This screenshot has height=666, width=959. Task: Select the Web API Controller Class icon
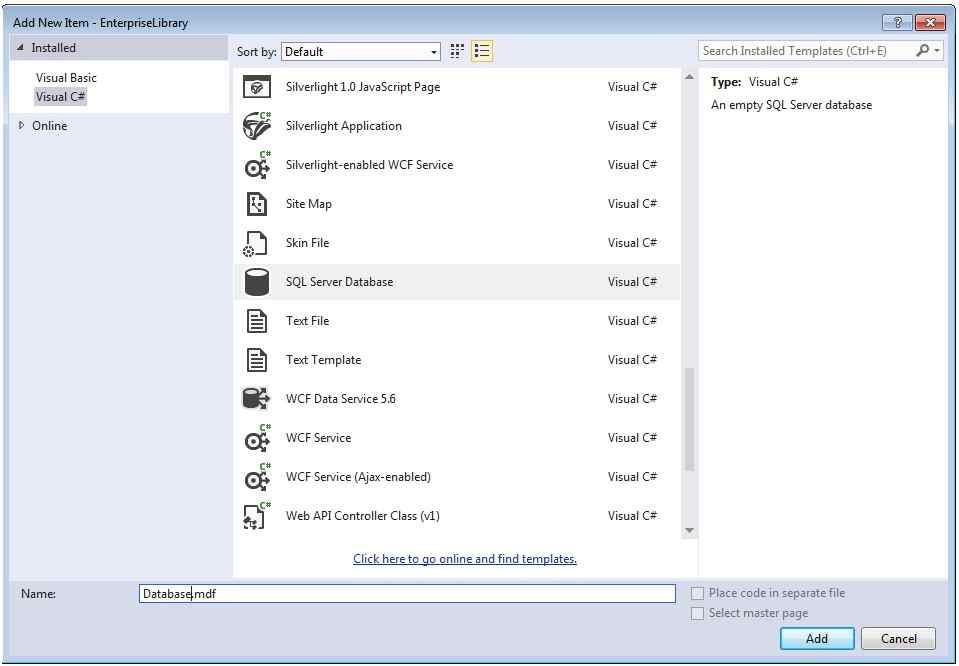(256, 515)
